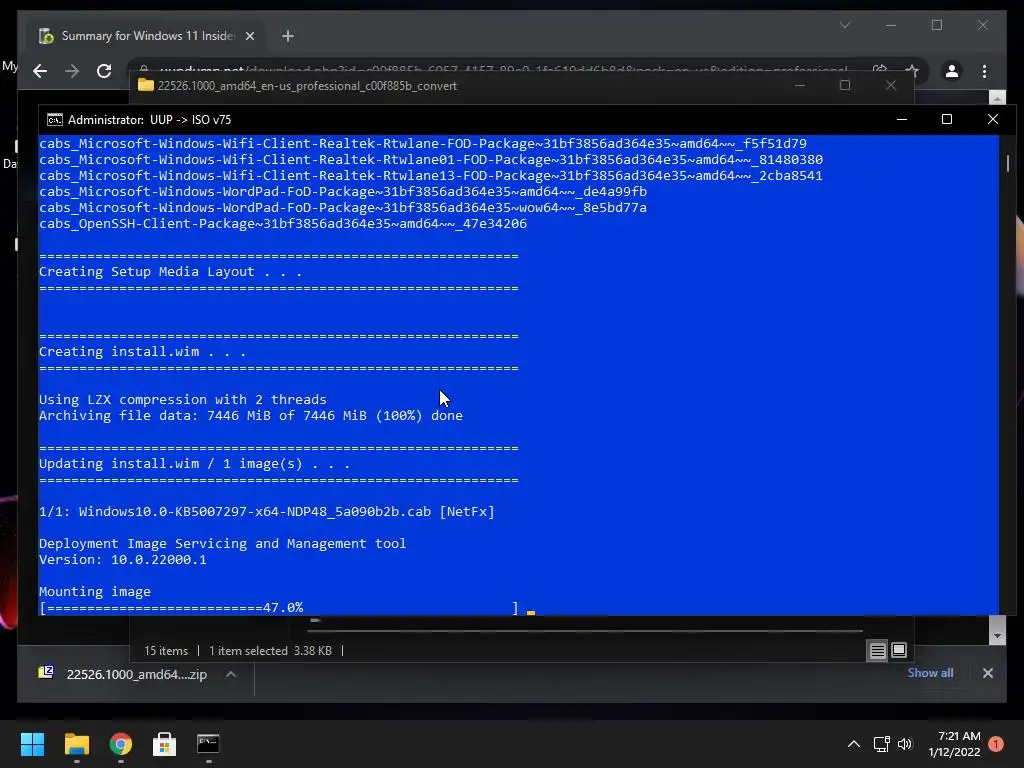The width and height of the screenshot is (1024, 768).
Task: Open the Chrome three-dot menu
Action: pyautogui.click(x=984, y=71)
